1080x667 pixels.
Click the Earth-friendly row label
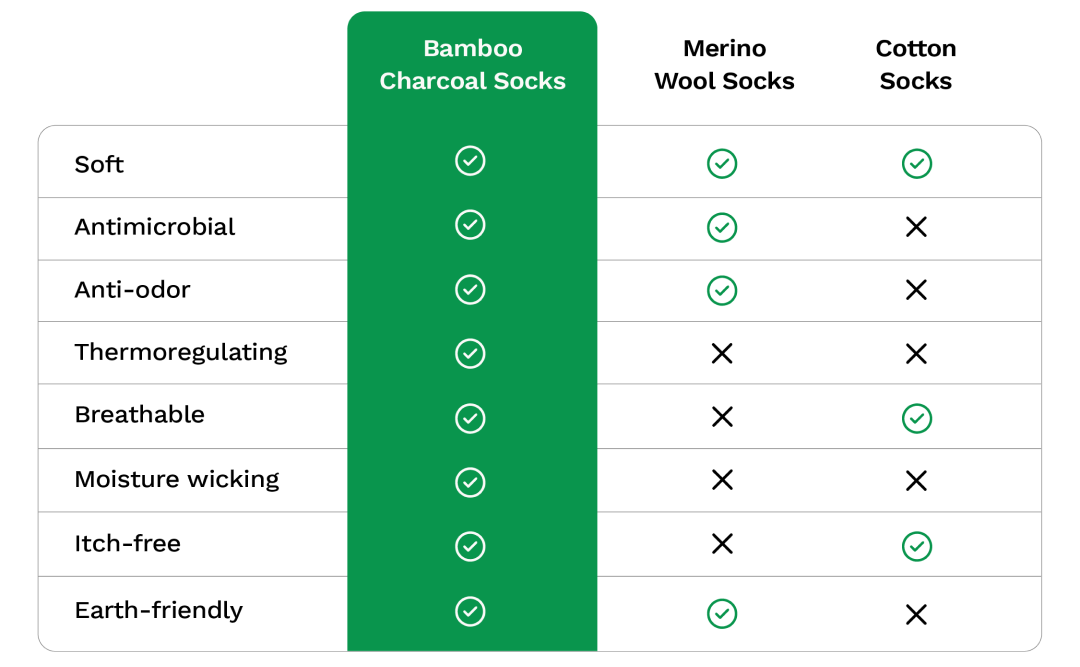tap(159, 610)
